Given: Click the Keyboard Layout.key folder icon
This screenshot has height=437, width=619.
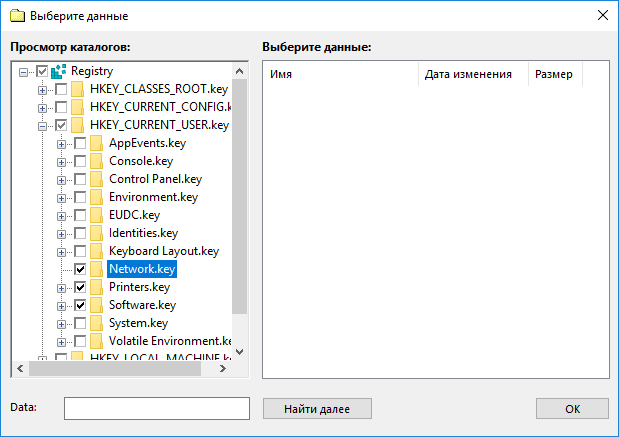Looking at the screenshot, I should click(96, 251).
